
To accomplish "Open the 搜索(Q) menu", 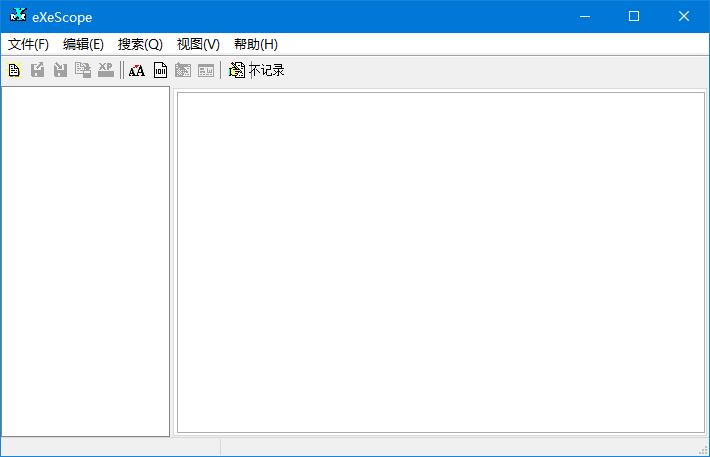I will pyautogui.click(x=140, y=44).
